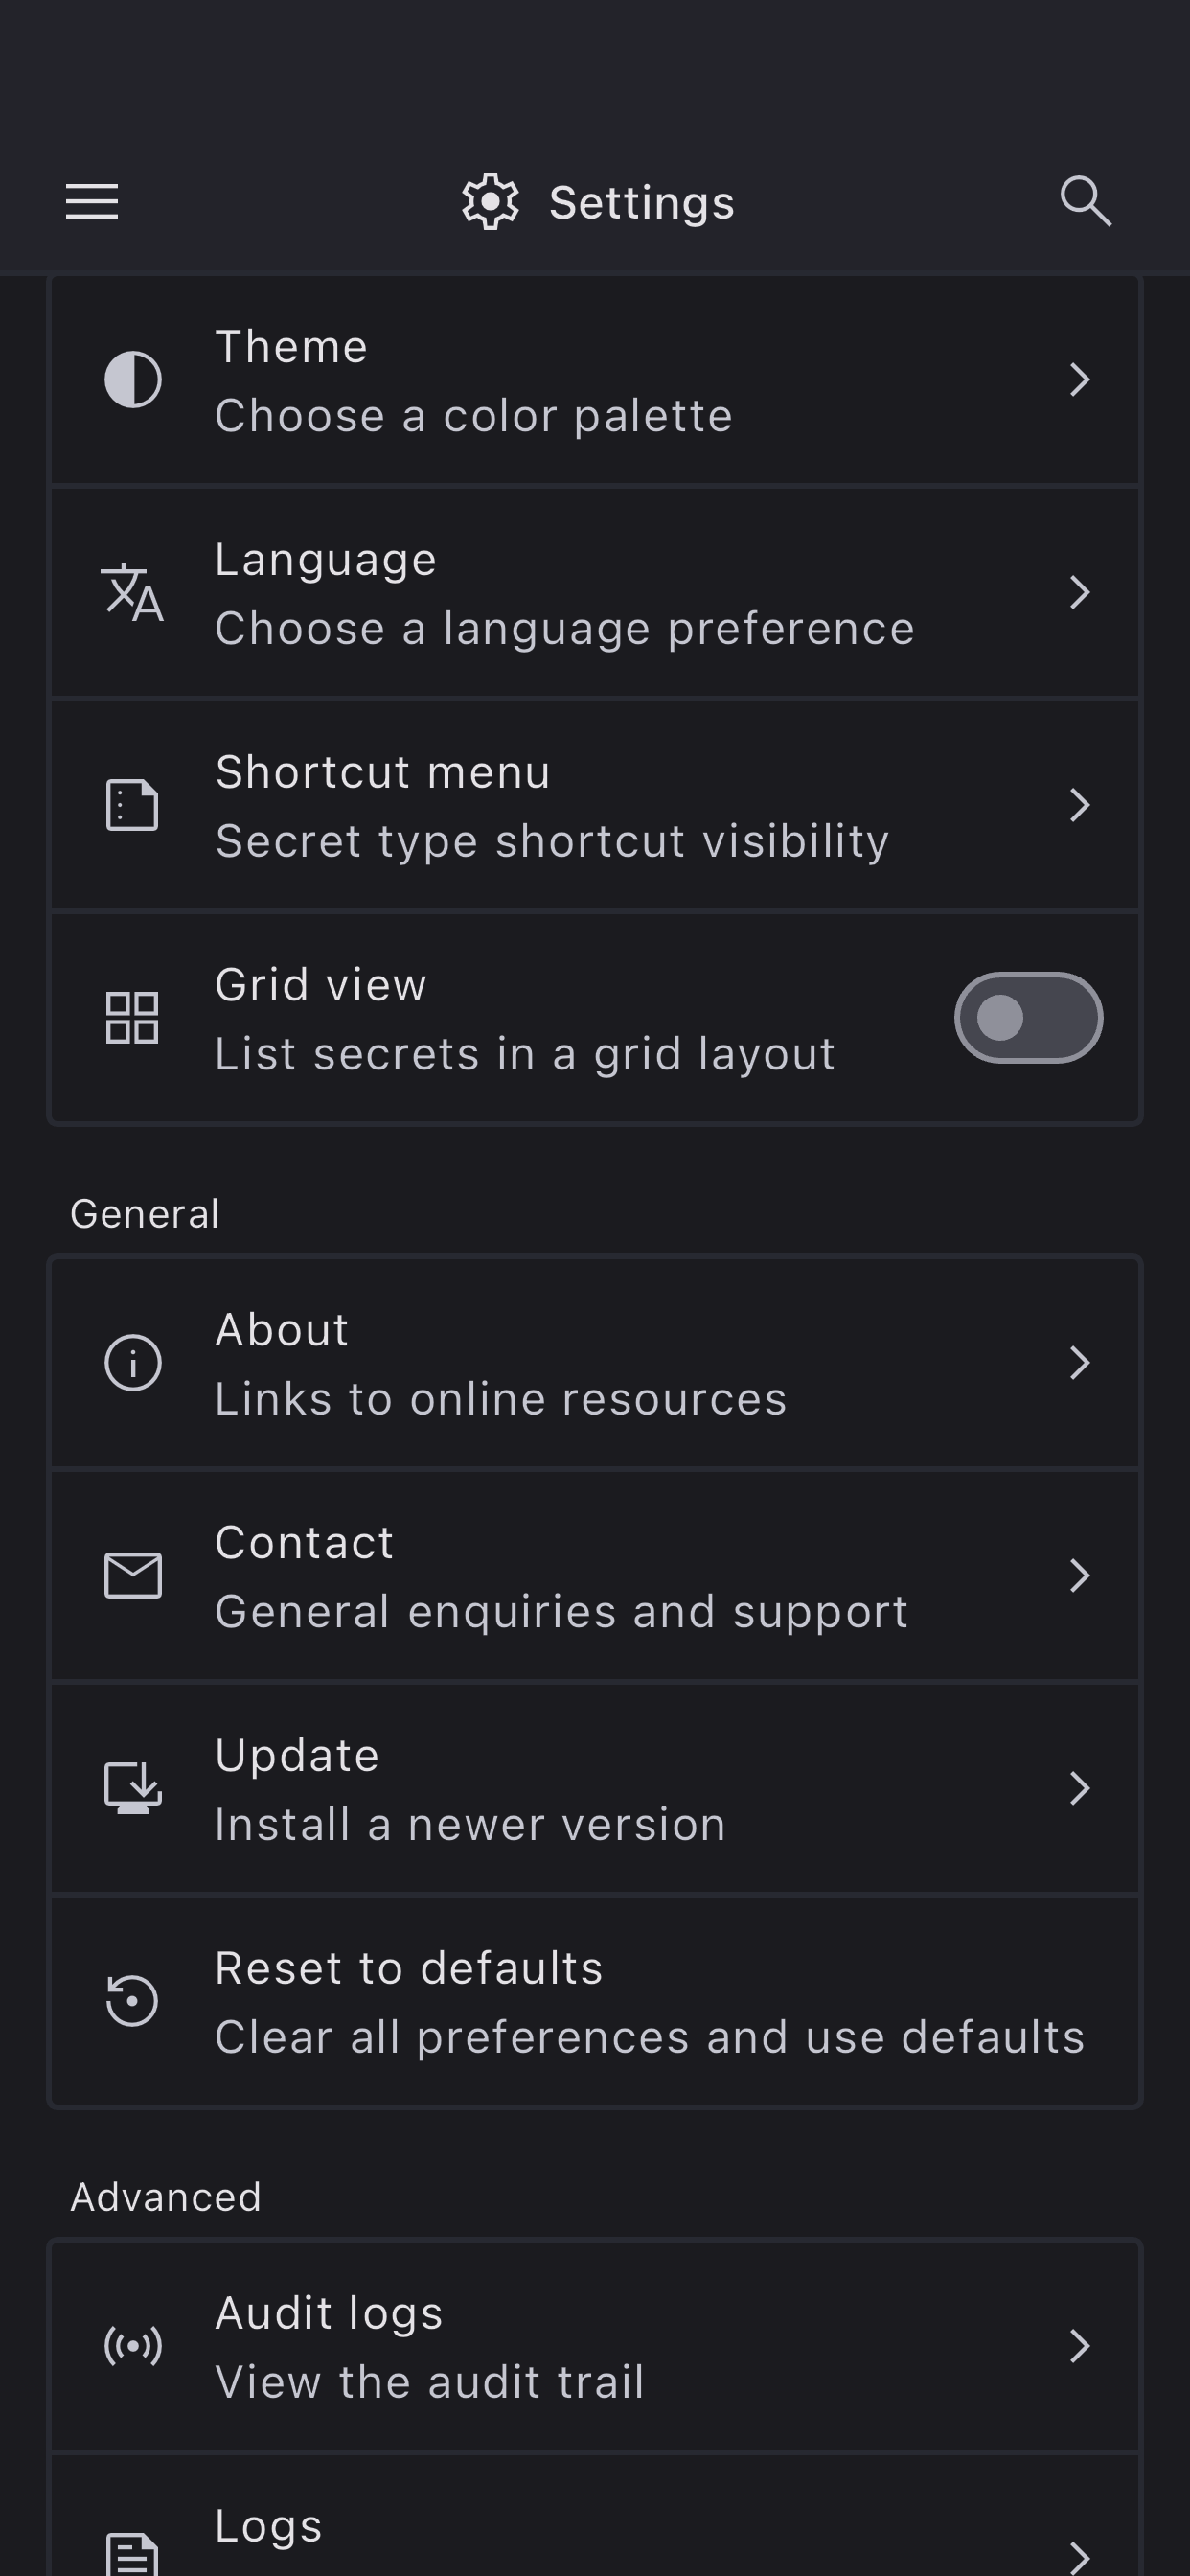Click the About info circle icon
Viewport: 1190px width, 2576px height.
click(x=133, y=1363)
